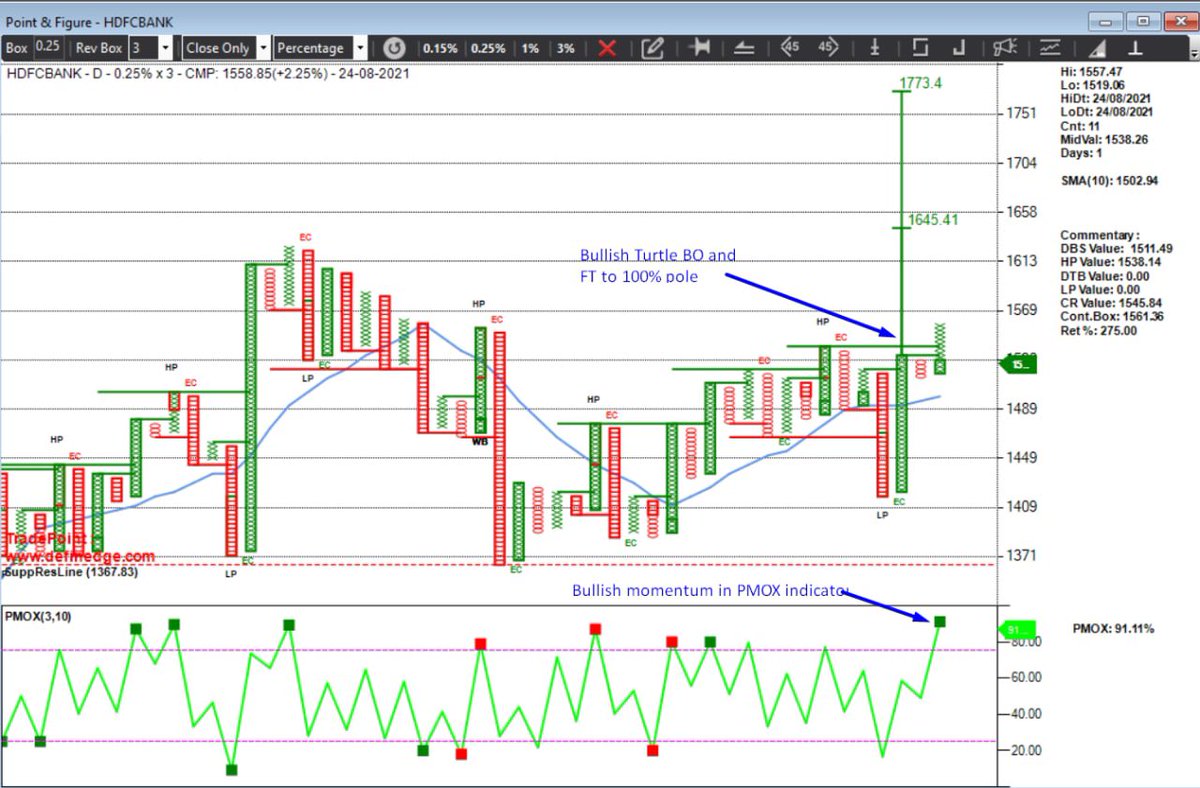Image resolution: width=1200 pixels, height=788 pixels.
Task: Click the MidVal: 1538.26 value
Action: (1104, 140)
